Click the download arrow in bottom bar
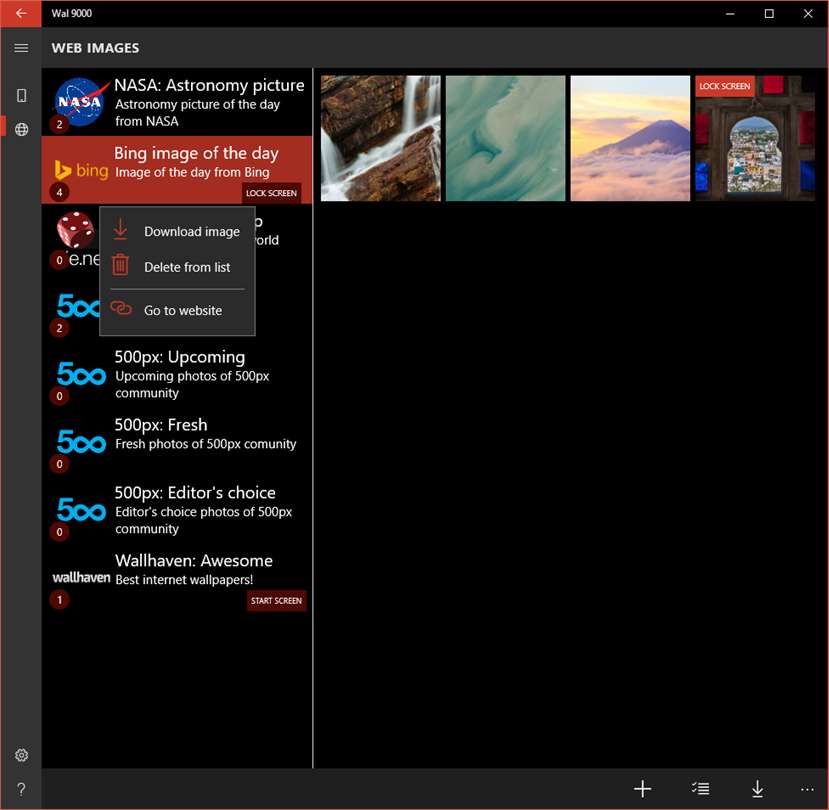Image resolution: width=829 pixels, height=810 pixels. pyautogui.click(x=758, y=789)
